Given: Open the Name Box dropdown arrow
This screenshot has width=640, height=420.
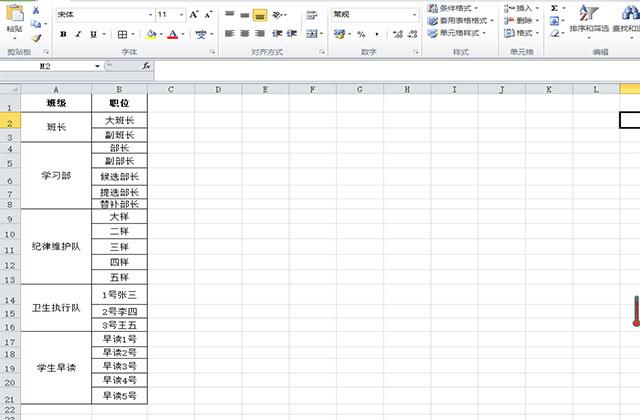Looking at the screenshot, I should click(98, 66).
